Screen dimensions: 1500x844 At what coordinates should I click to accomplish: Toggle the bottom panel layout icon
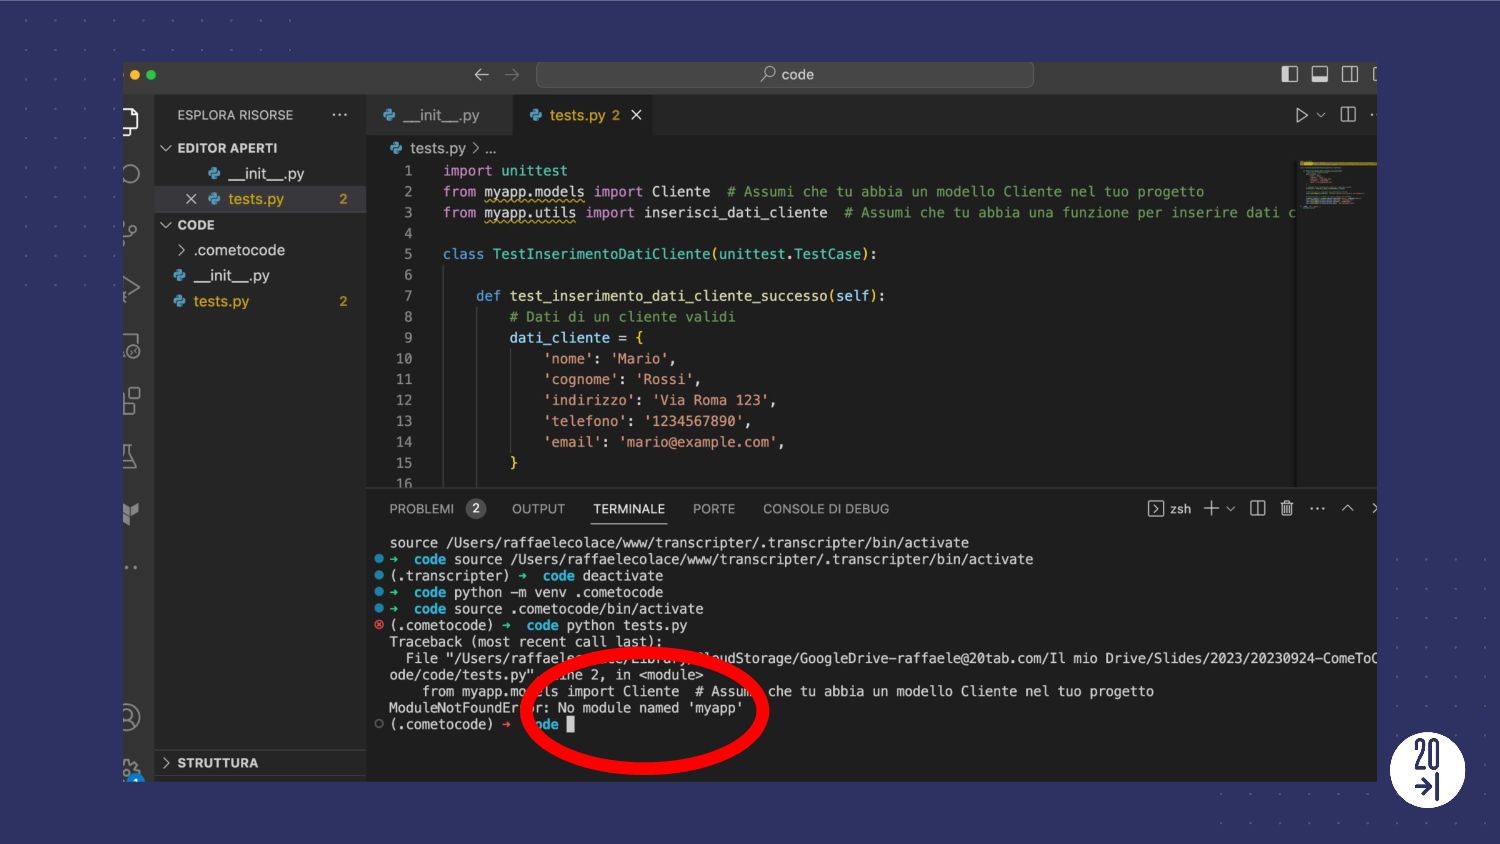point(1320,74)
